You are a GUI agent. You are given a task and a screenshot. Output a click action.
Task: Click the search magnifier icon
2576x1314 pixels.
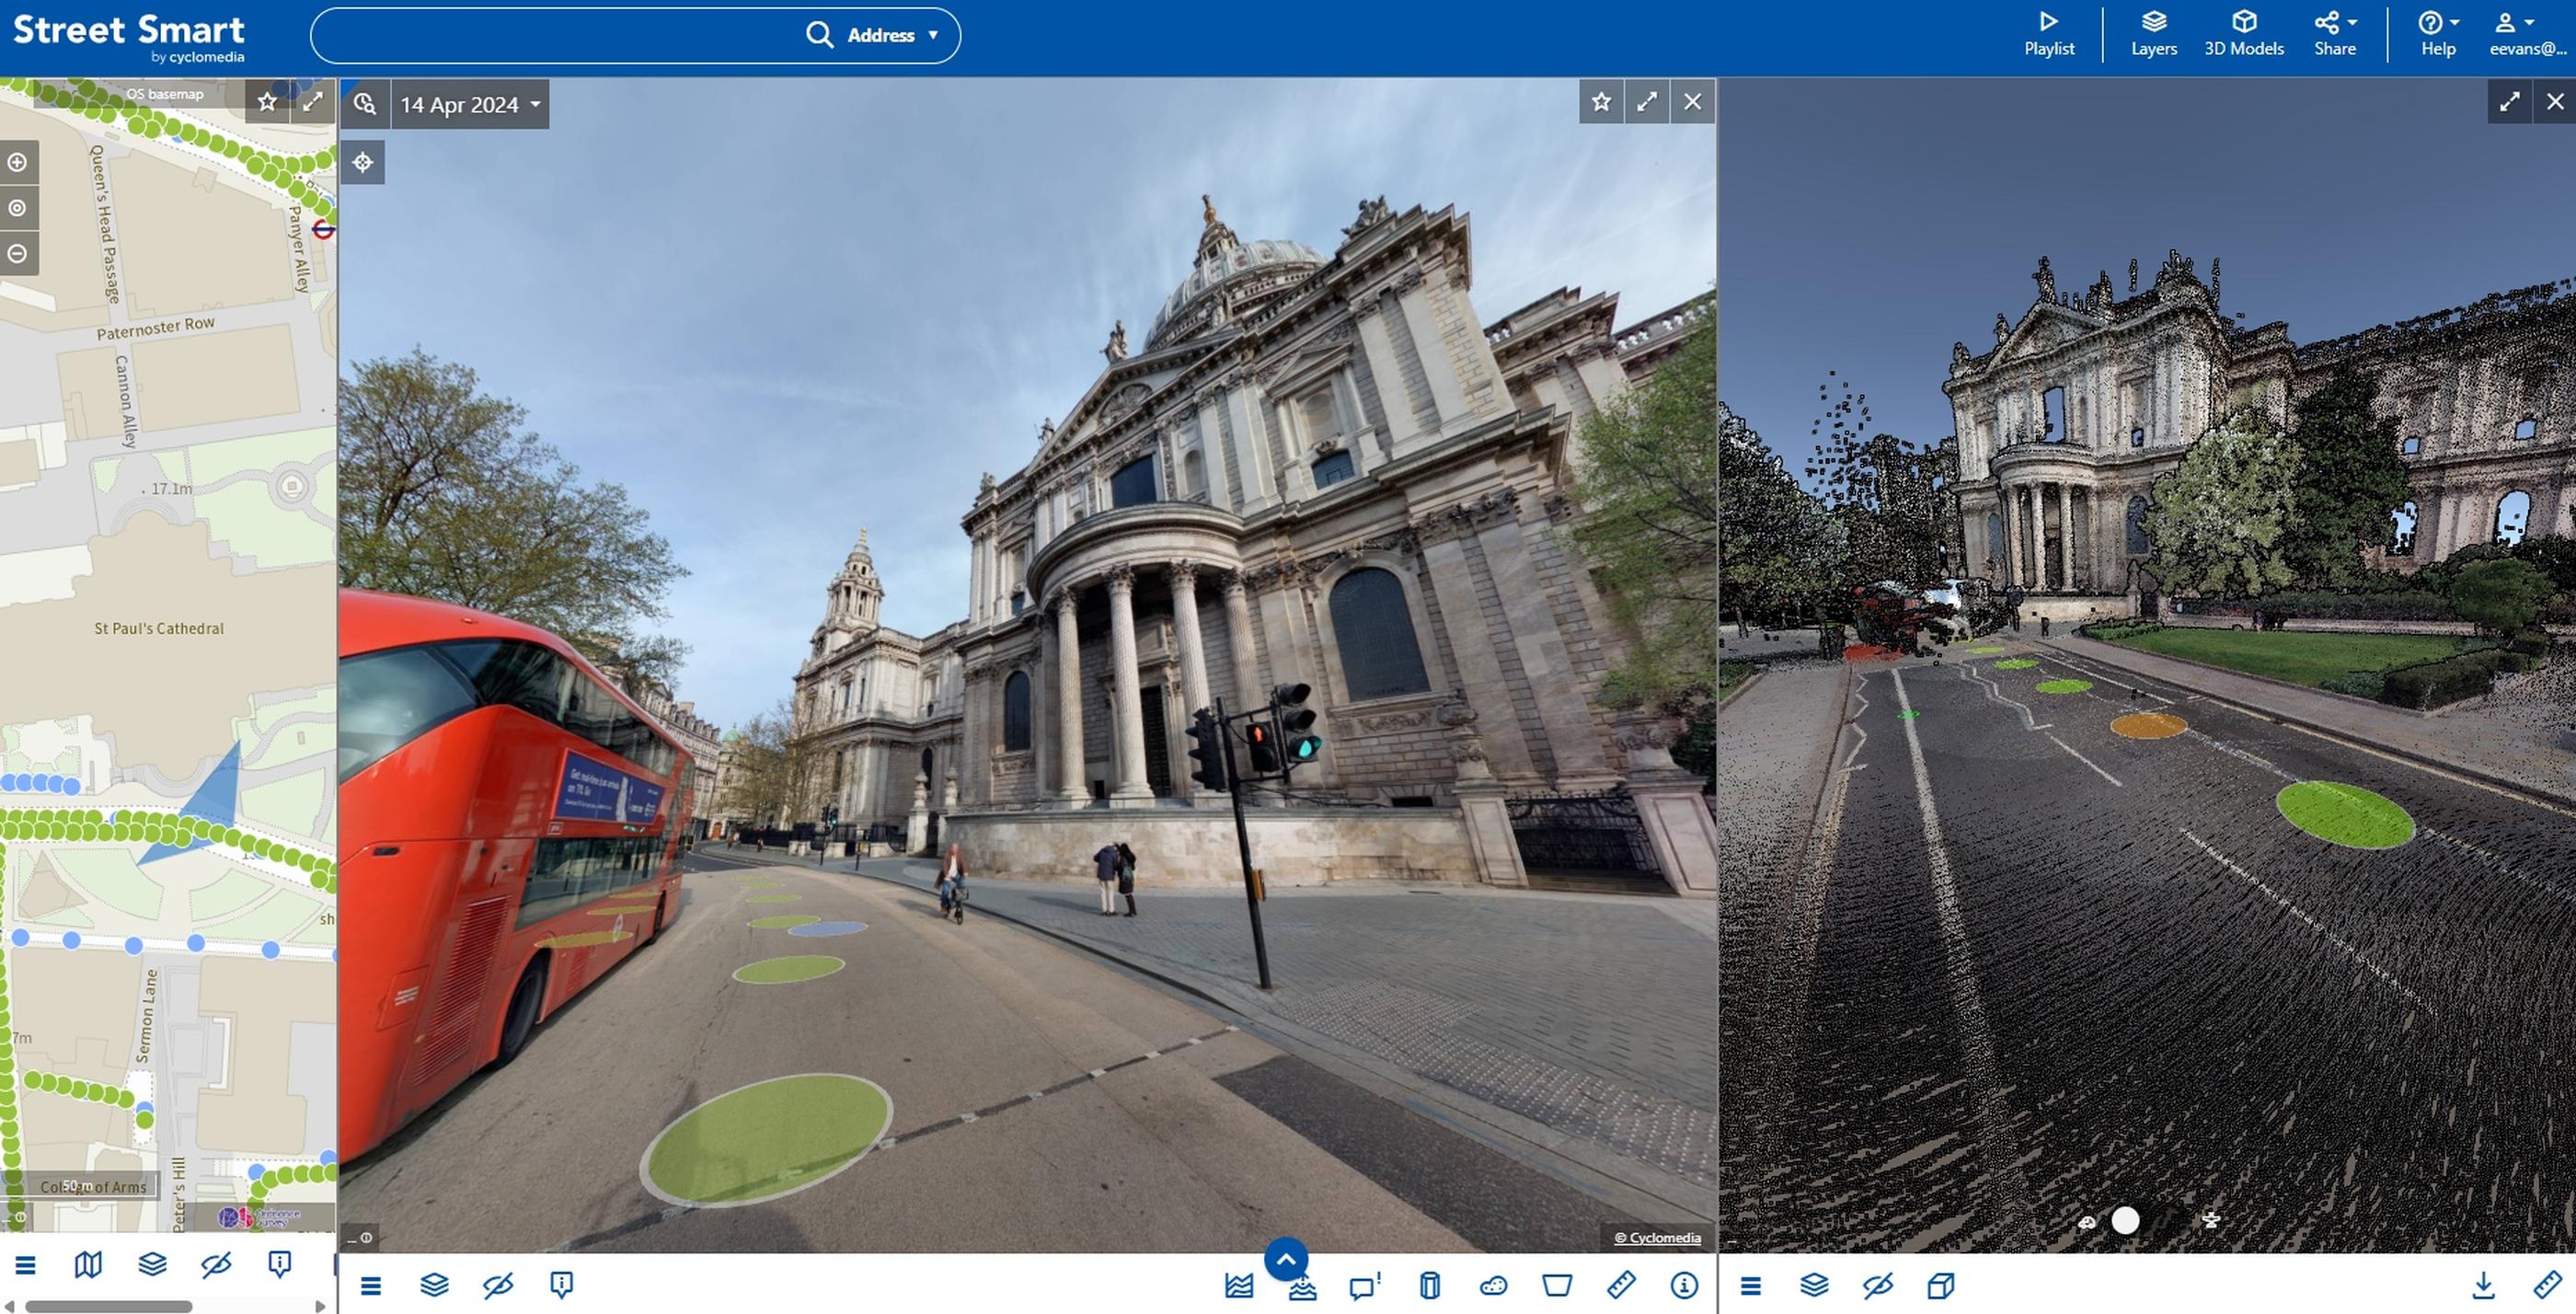(x=819, y=35)
